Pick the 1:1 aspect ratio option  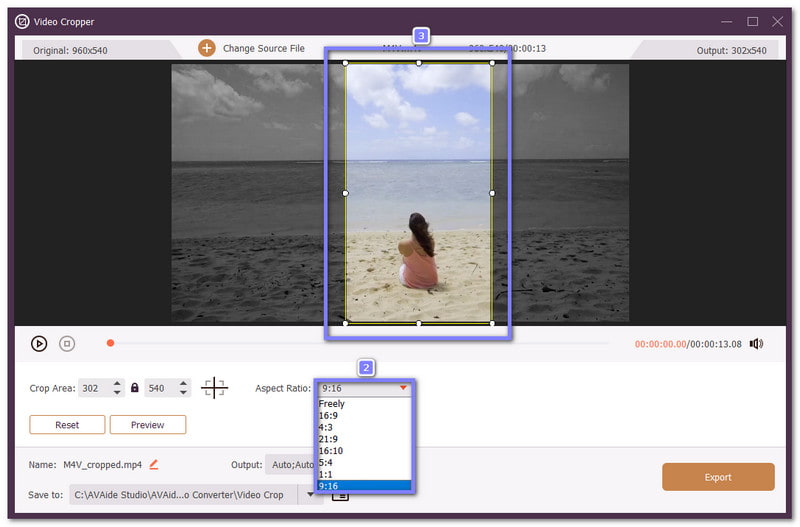pos(325,474)
